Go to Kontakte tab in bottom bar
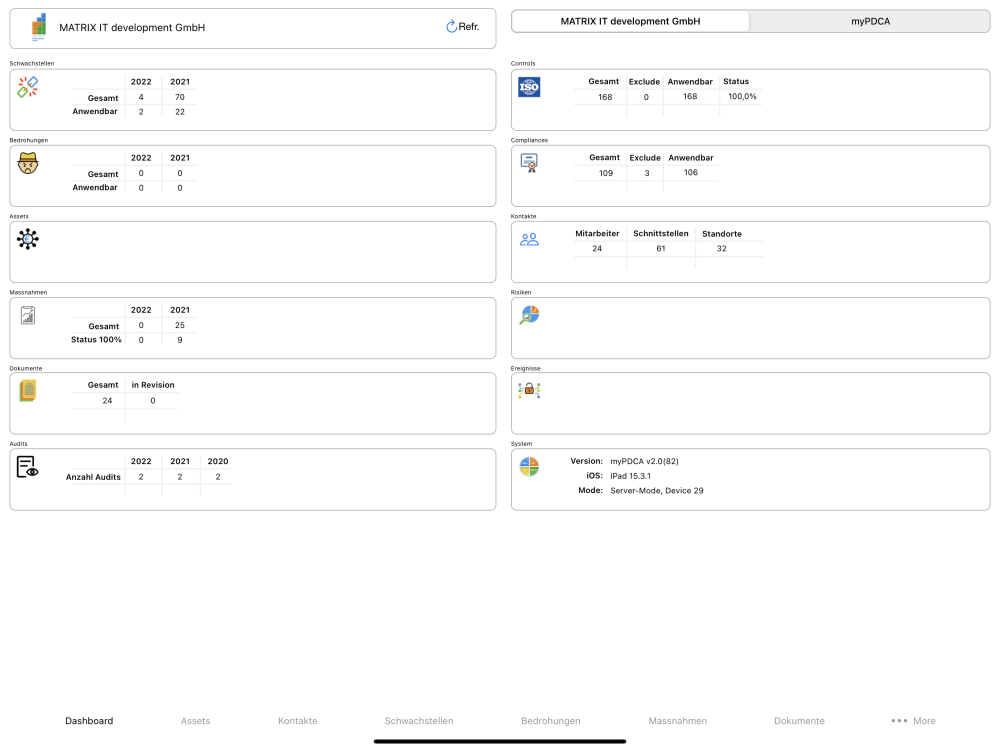1000x749 pixels. click(297, 721)
